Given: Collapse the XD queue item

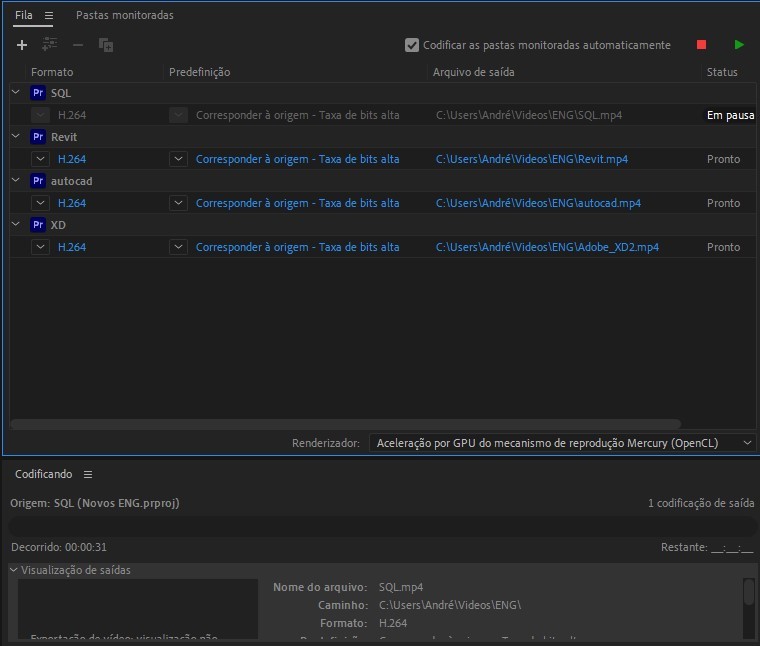Looking at the screenshot, I should (15, 225).
